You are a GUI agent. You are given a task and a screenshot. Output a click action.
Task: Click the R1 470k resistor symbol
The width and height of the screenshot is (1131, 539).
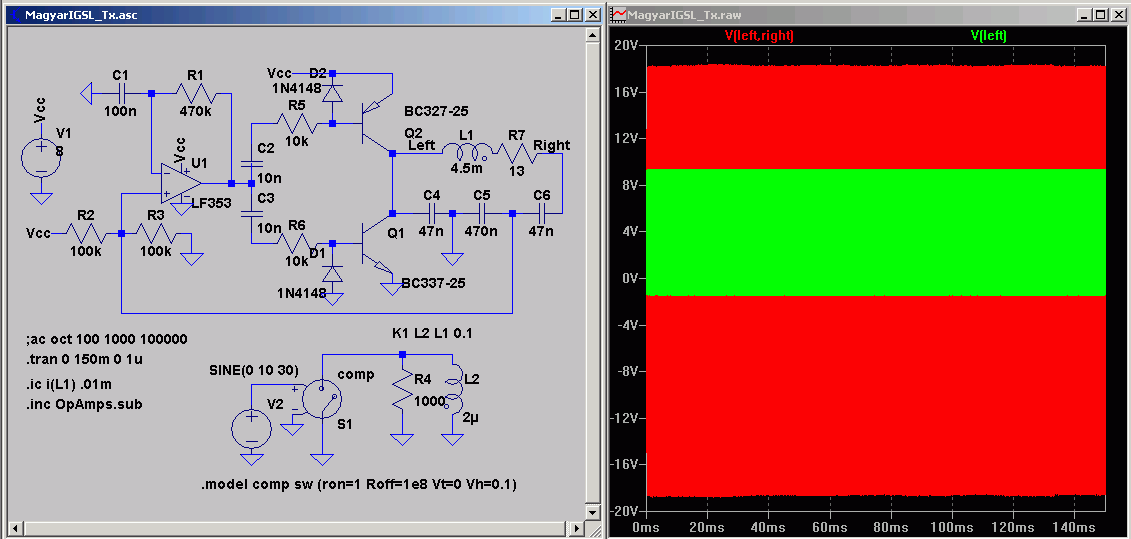(196, 93)
